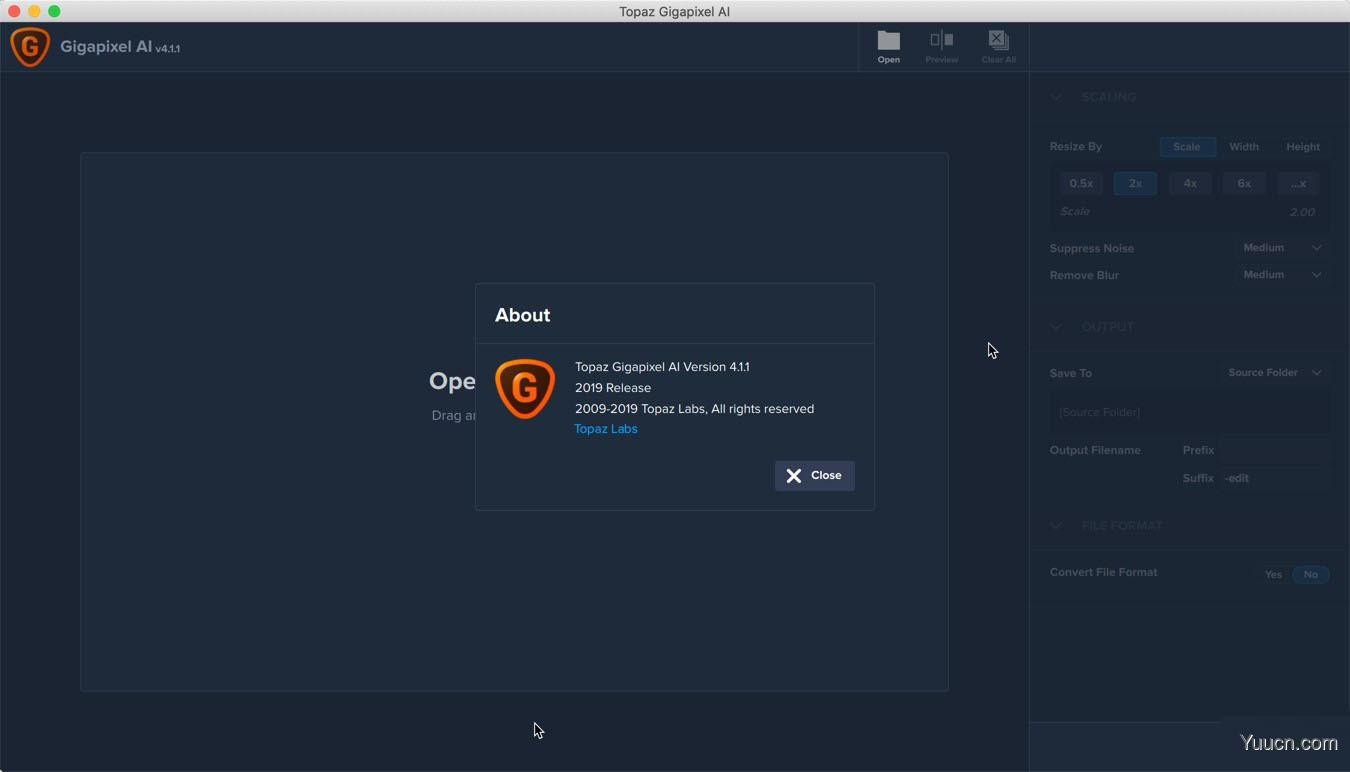Choose the 0.5x scale preset
The image size is (1350, 772).
(1081, 184)
